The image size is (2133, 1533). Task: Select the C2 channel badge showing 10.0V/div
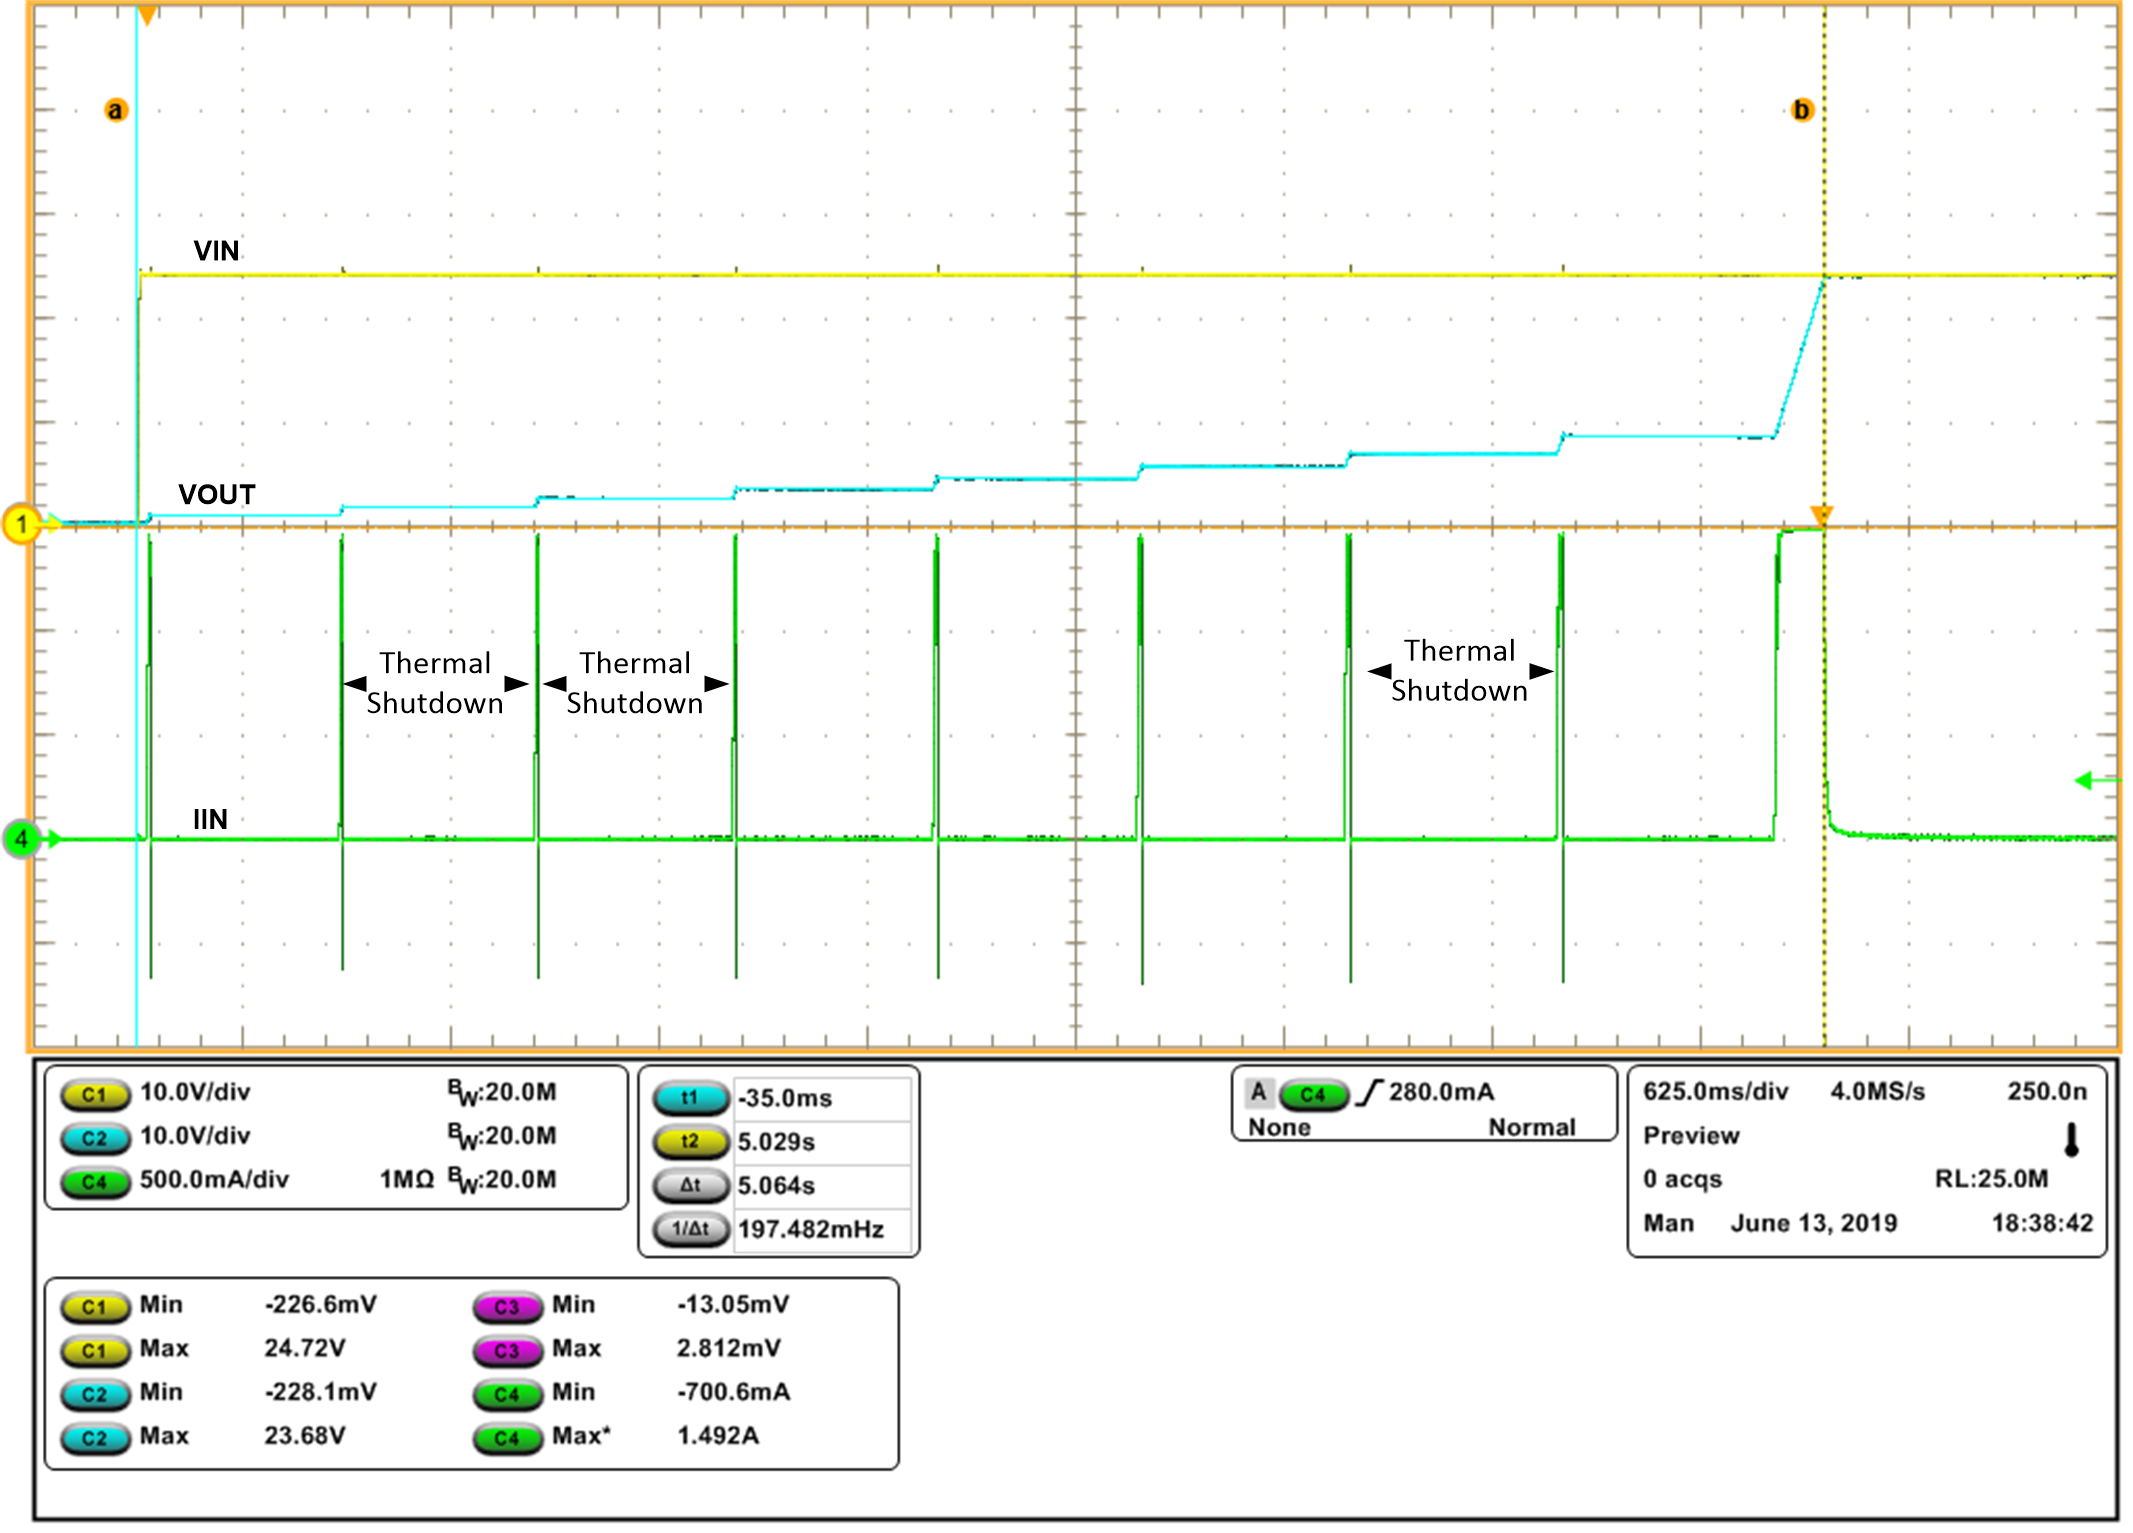click(x=95, y=1137)
